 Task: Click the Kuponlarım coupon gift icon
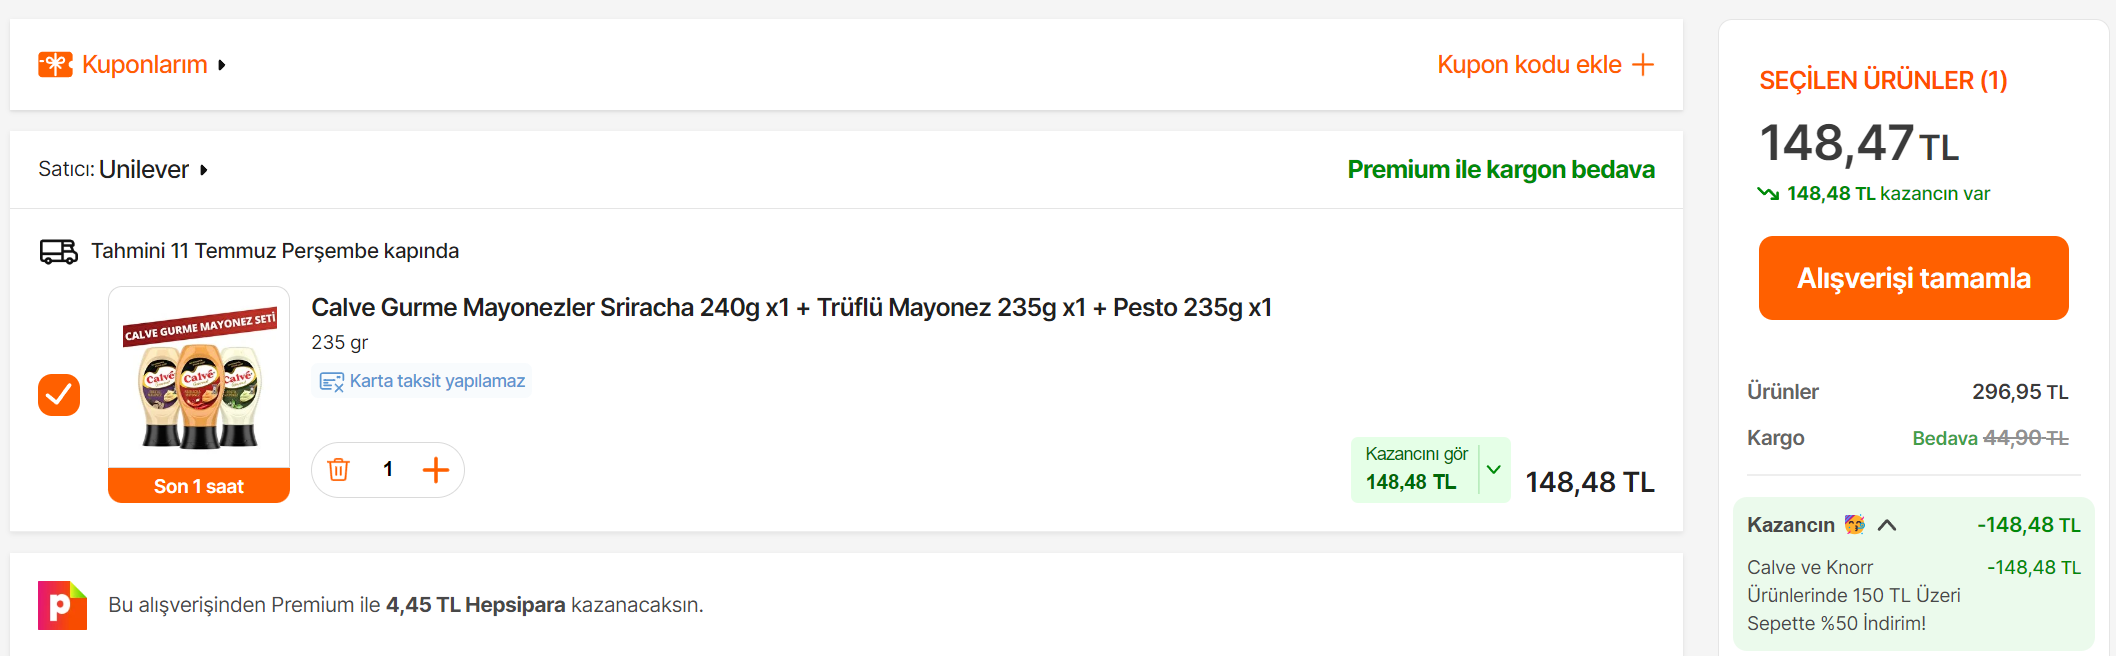(55, 65)
